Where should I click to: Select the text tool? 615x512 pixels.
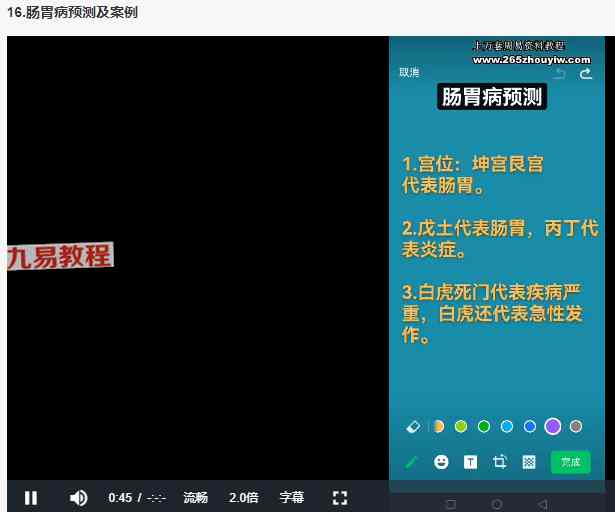pyautogui.click(x=470, y=462)
